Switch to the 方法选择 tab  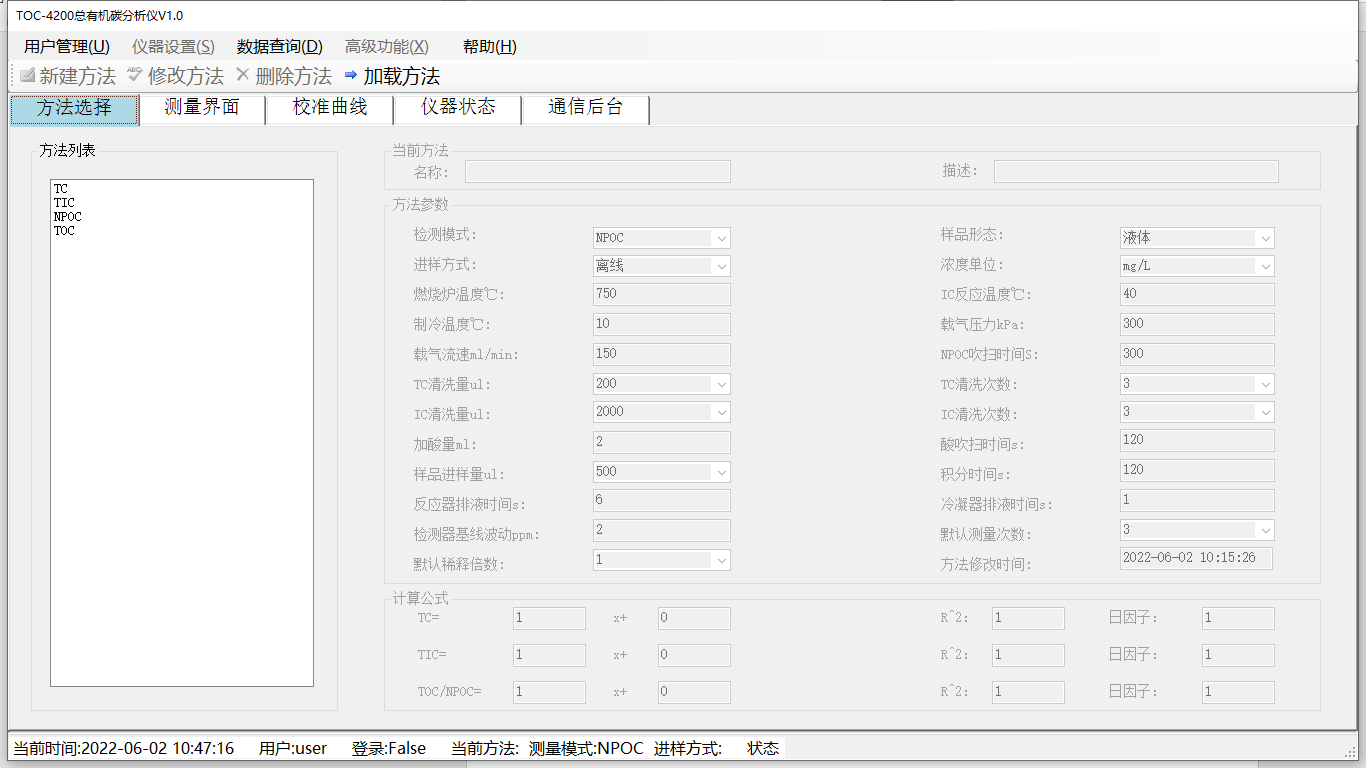(74, 109)
